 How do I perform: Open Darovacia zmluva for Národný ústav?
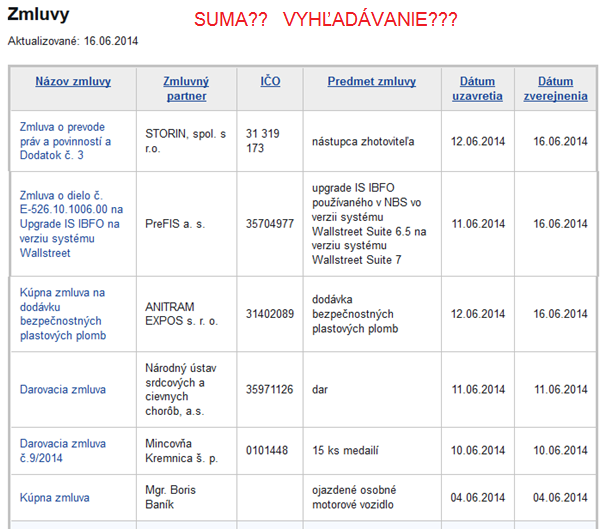point(63,389)
